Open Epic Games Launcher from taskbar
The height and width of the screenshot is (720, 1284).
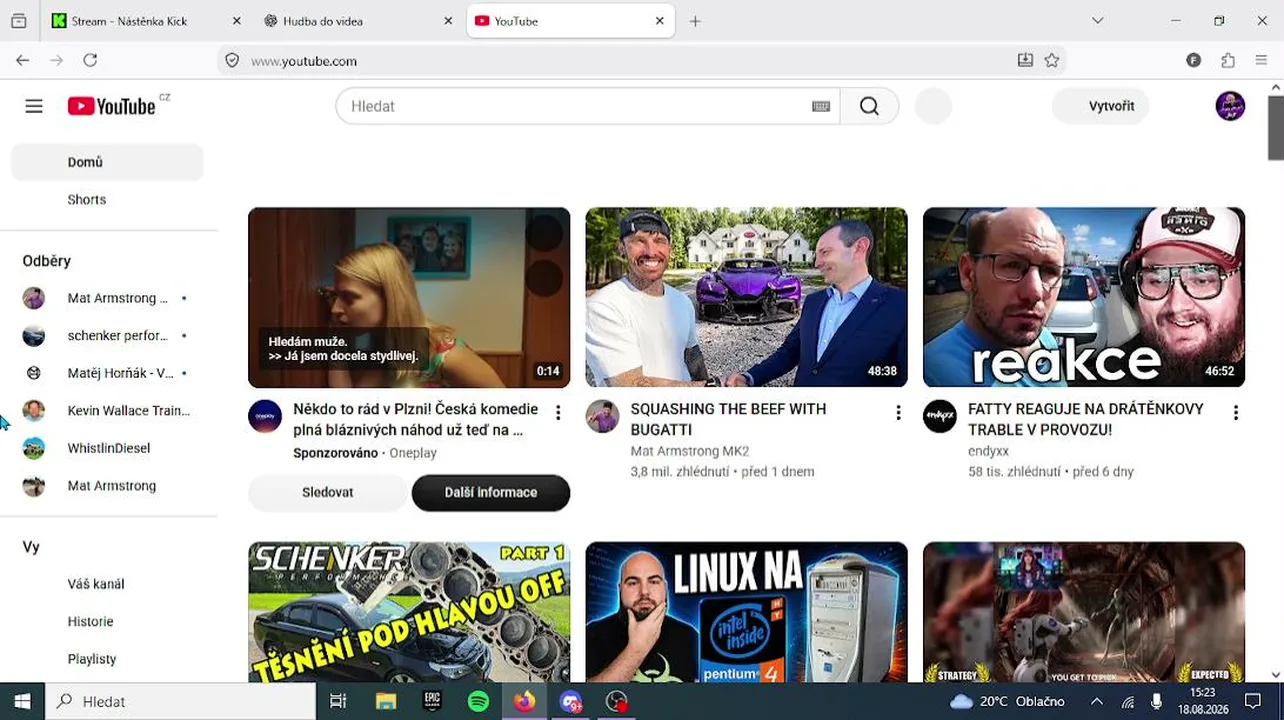click(x=432, y=702)
